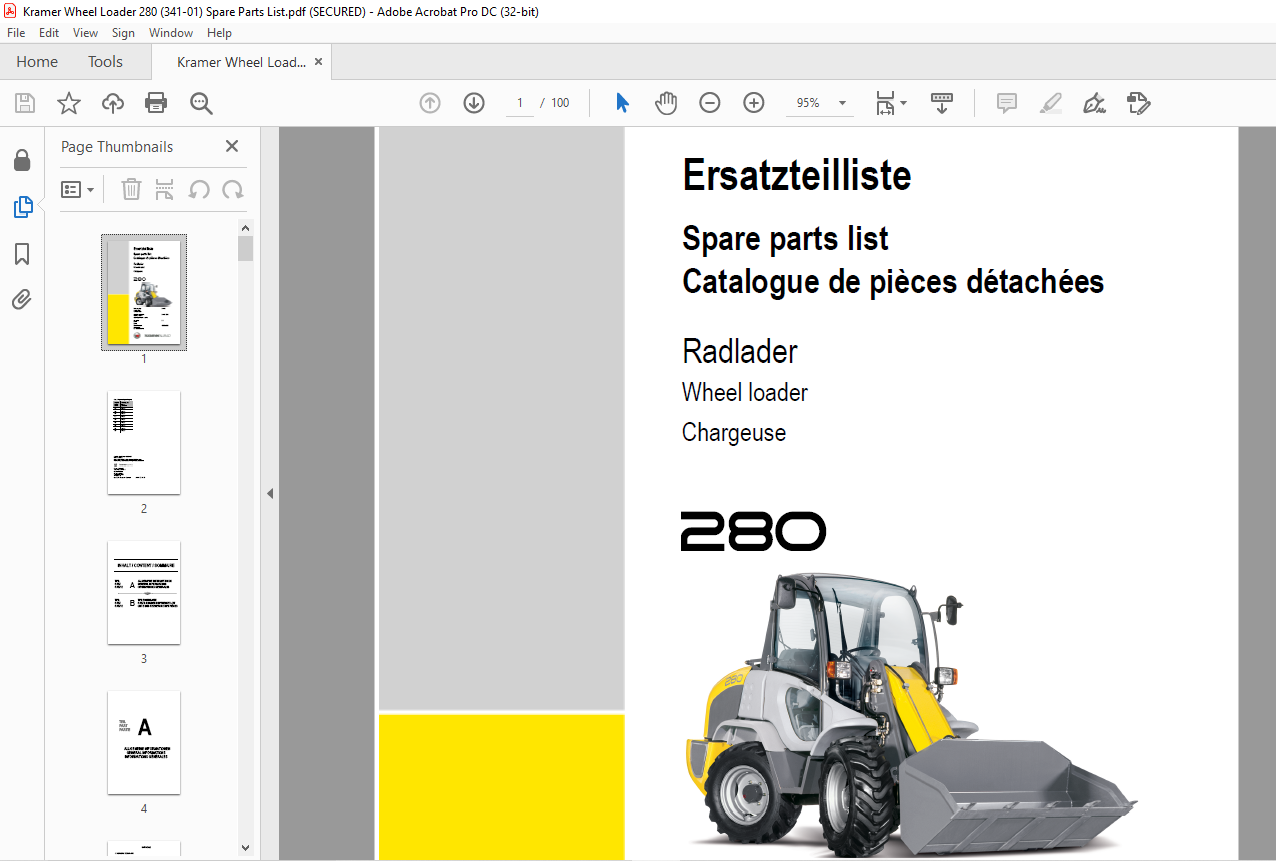Image resolution: width=1276 pixels, height=861 pixels.
Task: Go to previous page arrow
Action: (x=430, y=103)
